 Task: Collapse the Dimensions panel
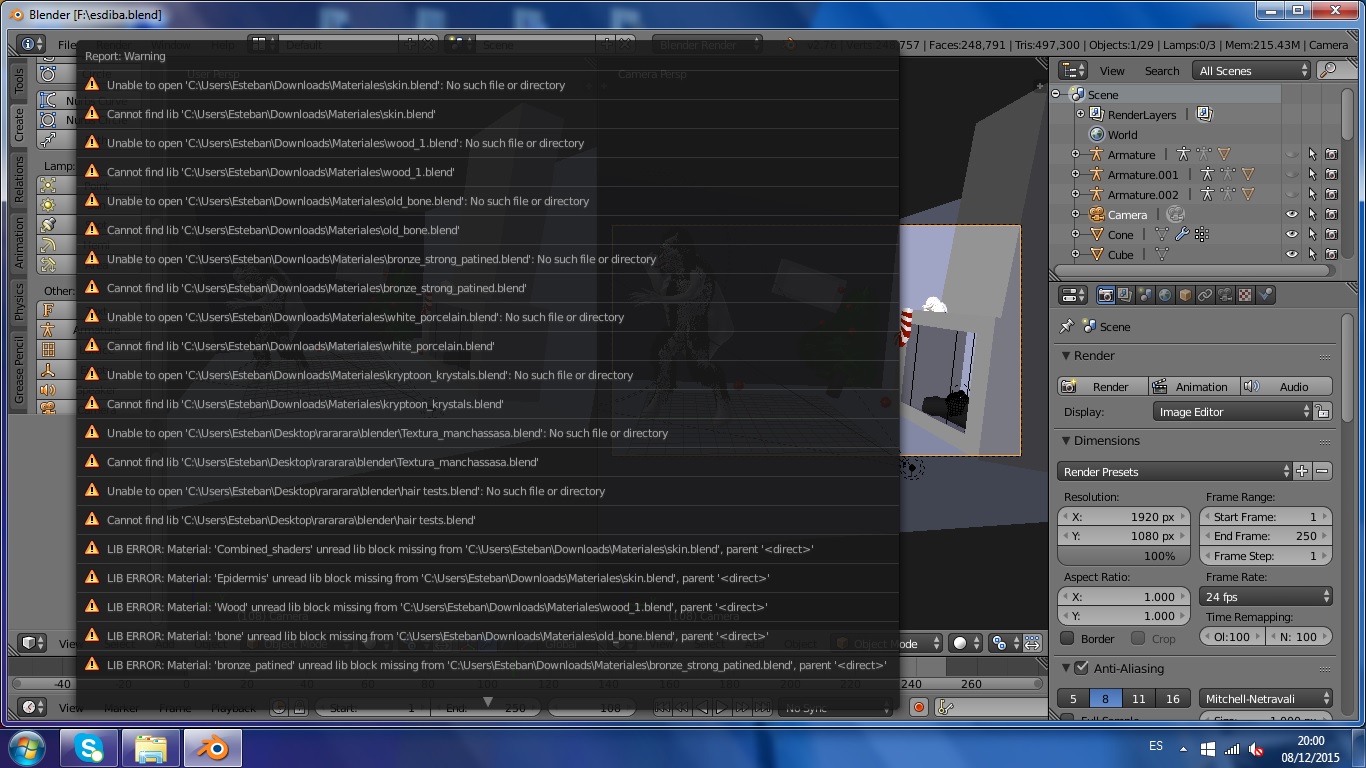click(1065, 441)
